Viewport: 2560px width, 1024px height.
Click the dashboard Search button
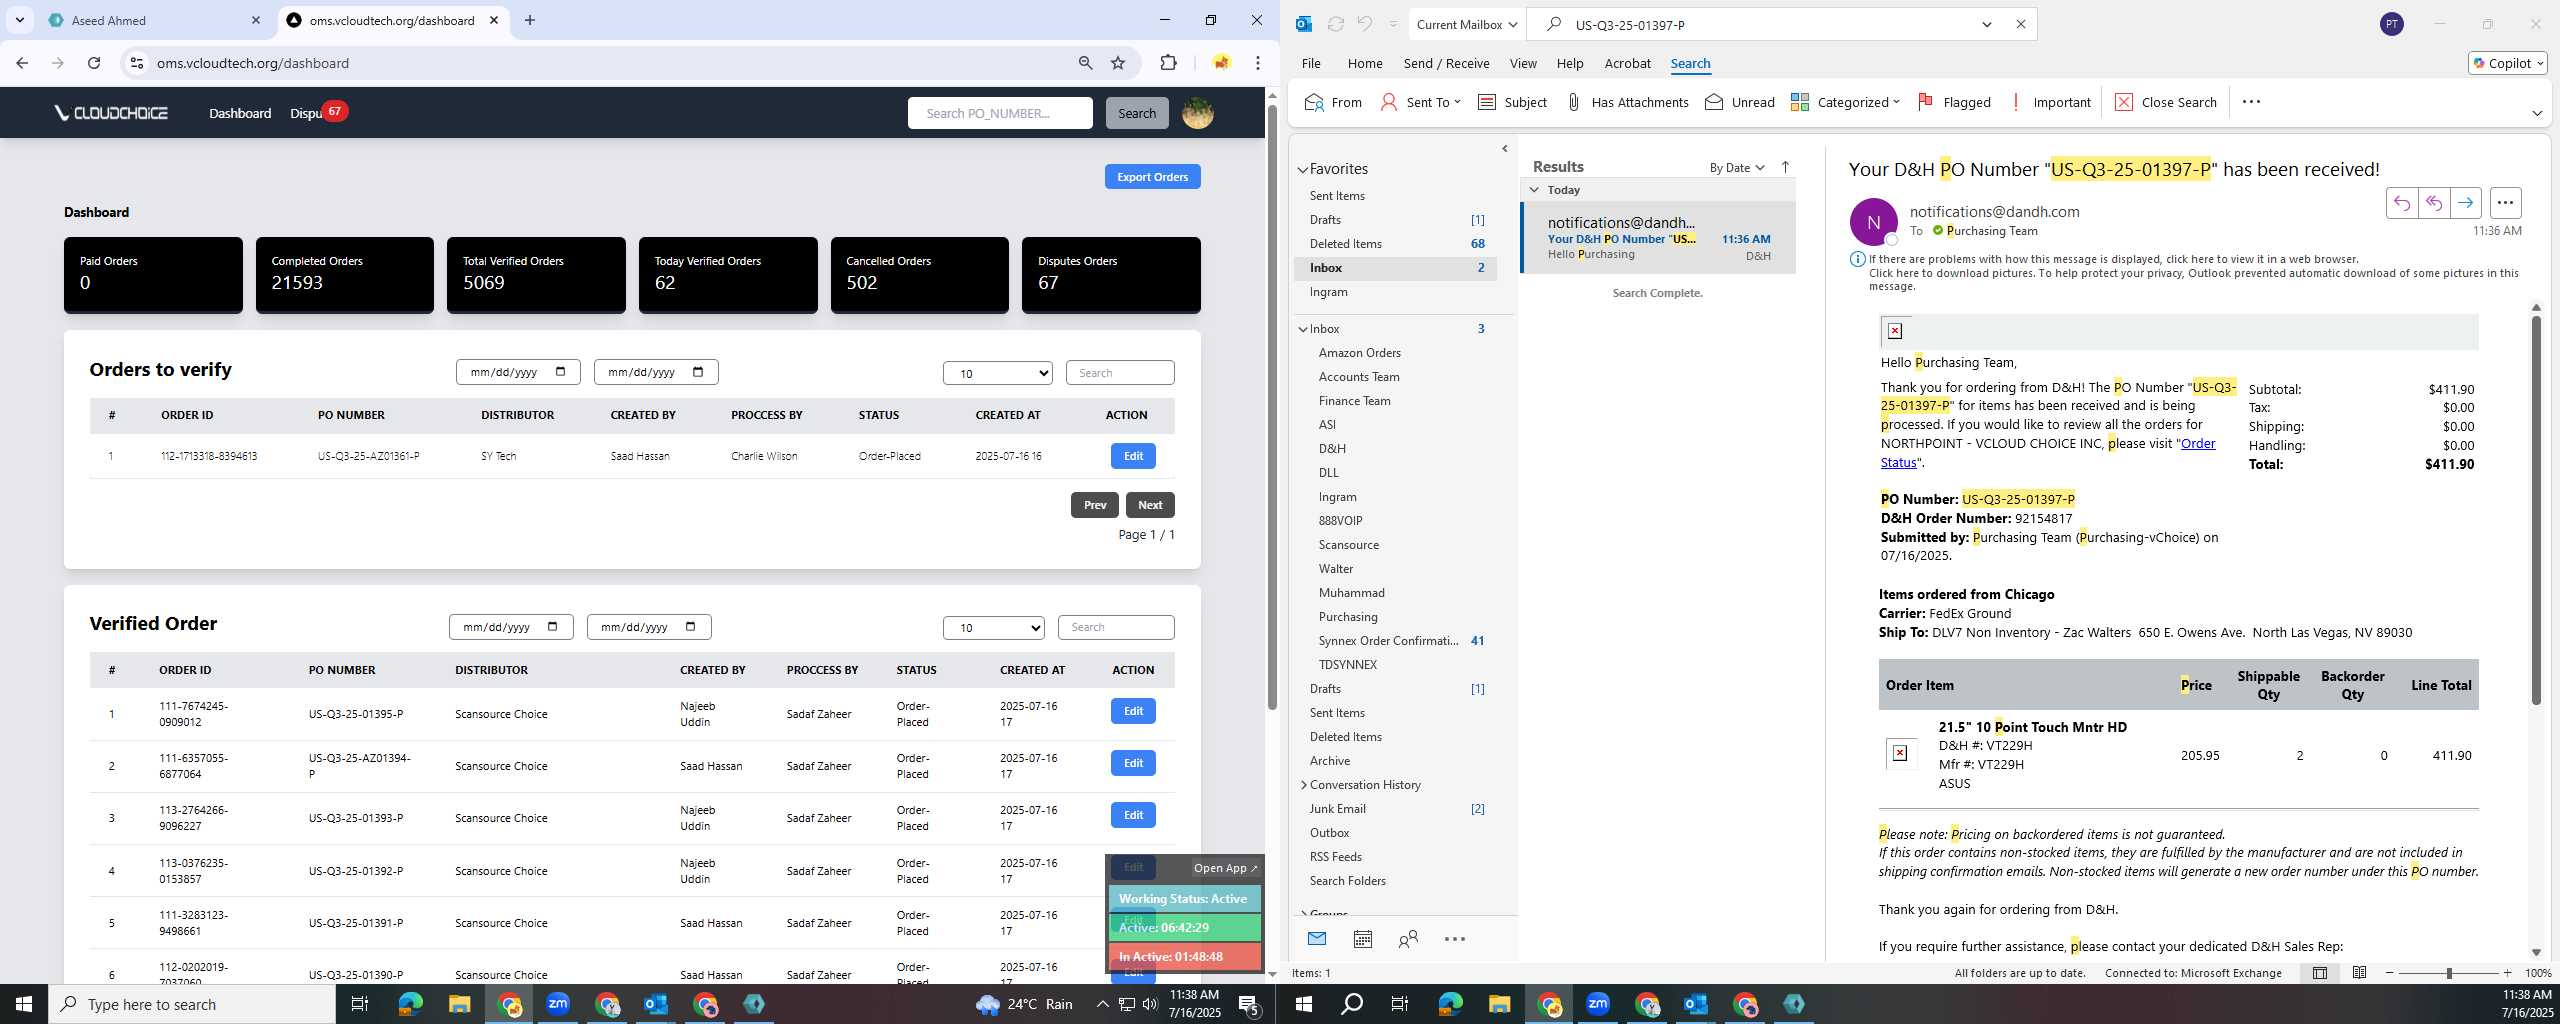[1137, 113]
